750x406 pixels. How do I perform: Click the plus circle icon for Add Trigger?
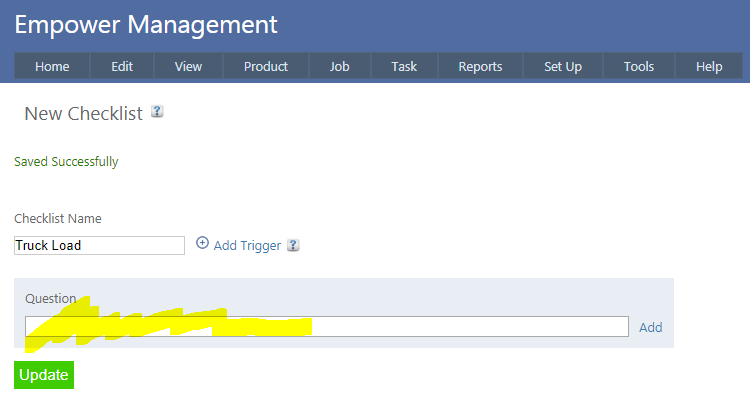pos(202,243)
